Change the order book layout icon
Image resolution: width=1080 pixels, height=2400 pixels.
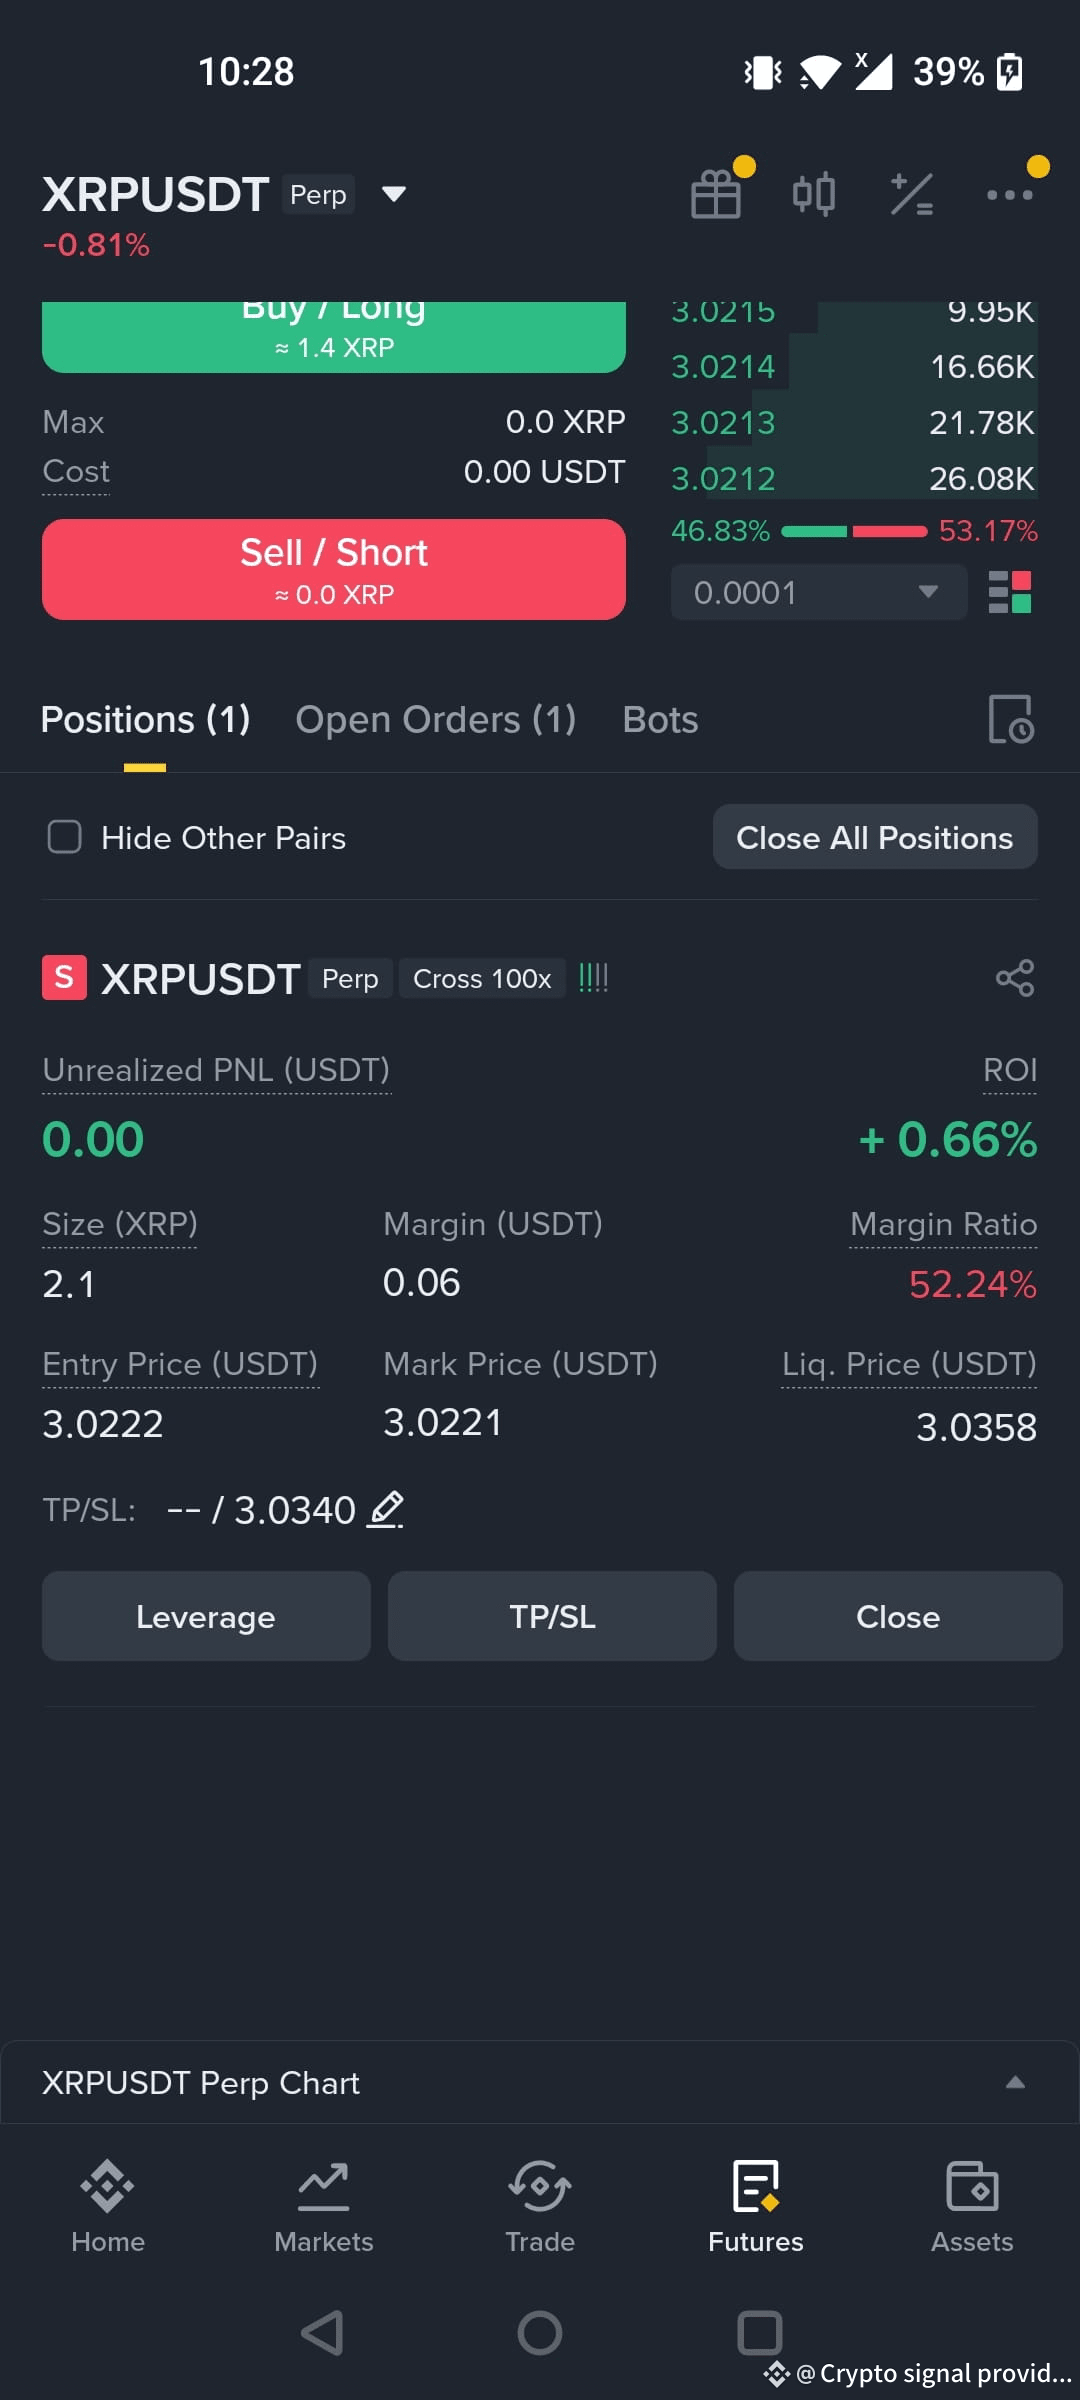[1010, 592]
